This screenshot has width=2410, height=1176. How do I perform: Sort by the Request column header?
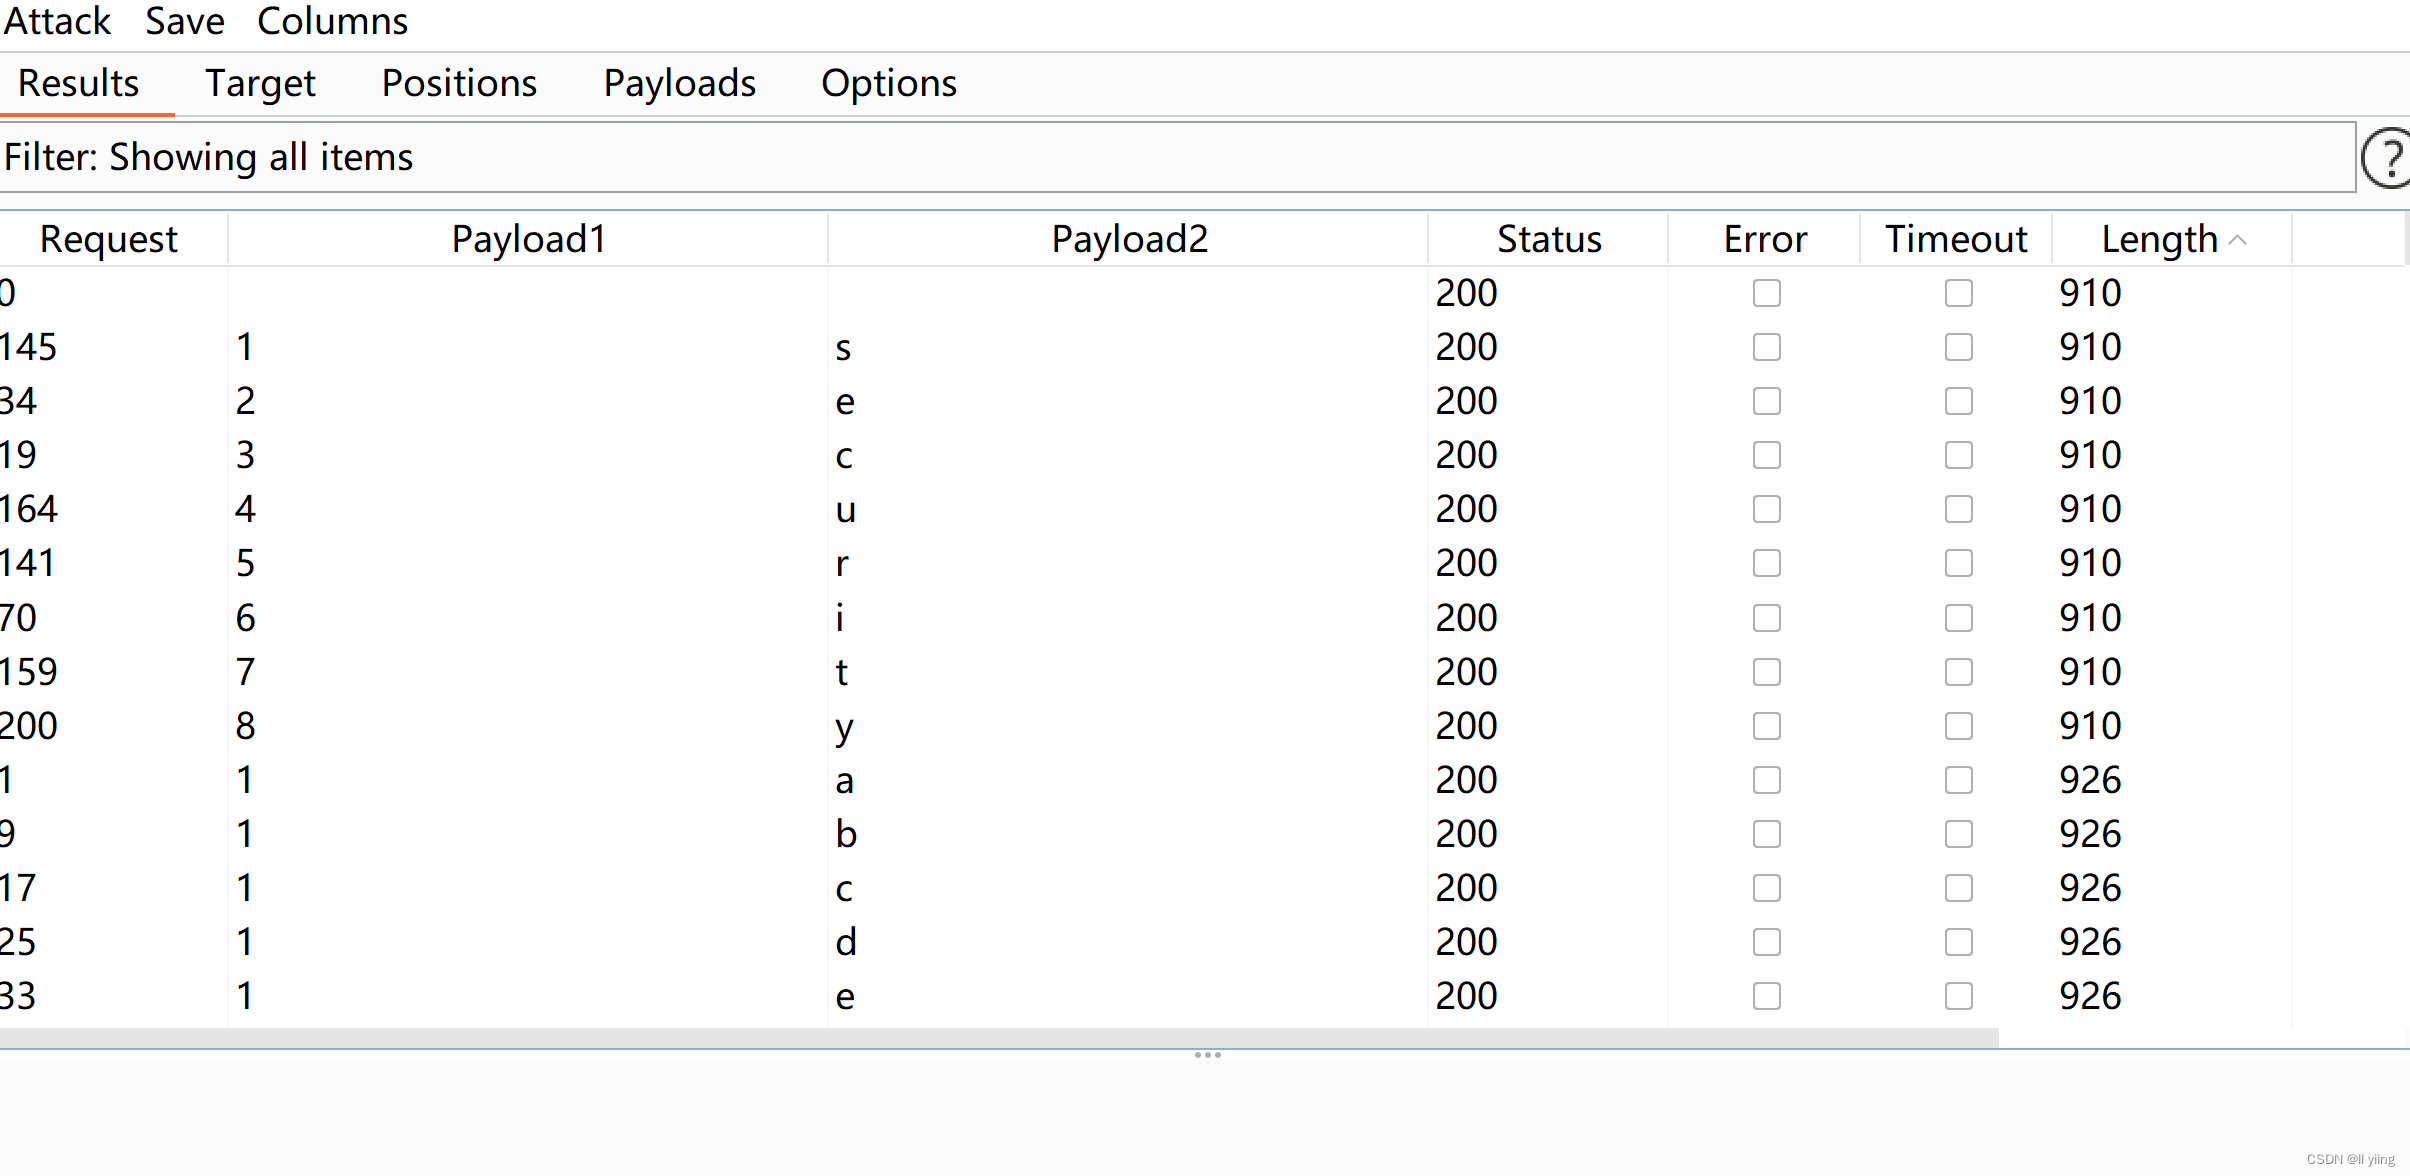point(108,240)
